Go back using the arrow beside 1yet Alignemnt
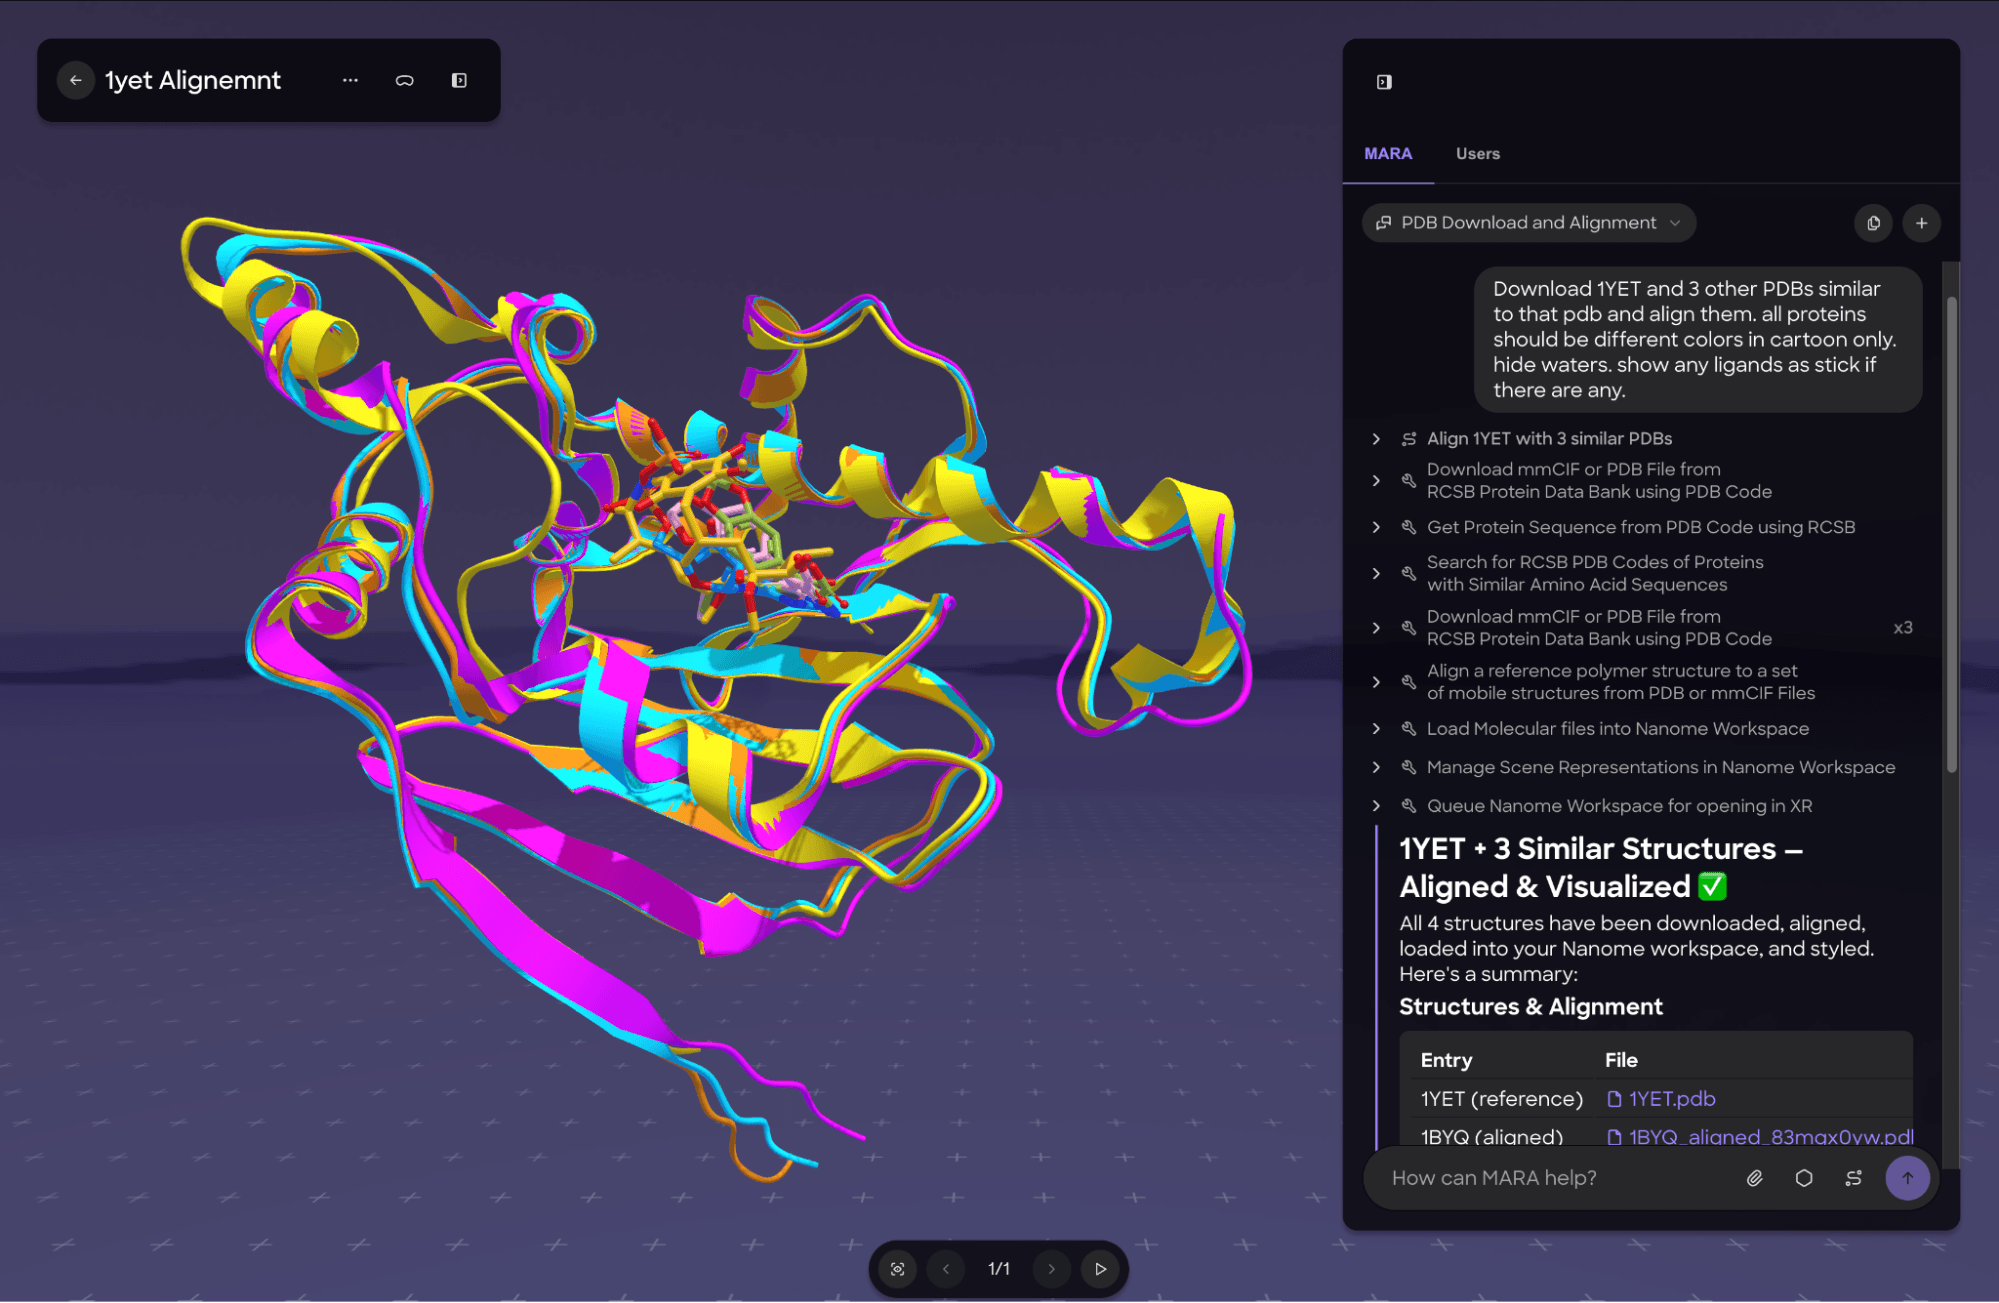 [x=75, y=80]
